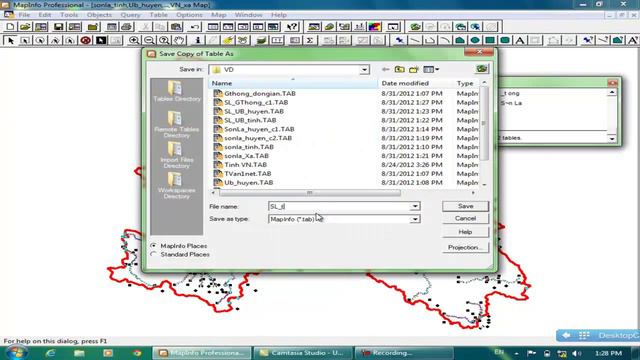Open the Objects menu
The image size is (640, 360).
[99, 15]
